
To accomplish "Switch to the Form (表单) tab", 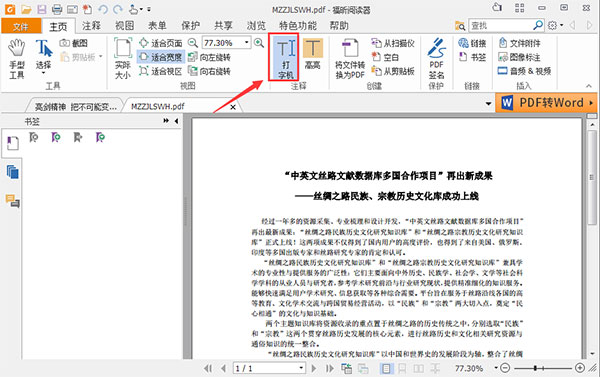I will tap(158, 26).
